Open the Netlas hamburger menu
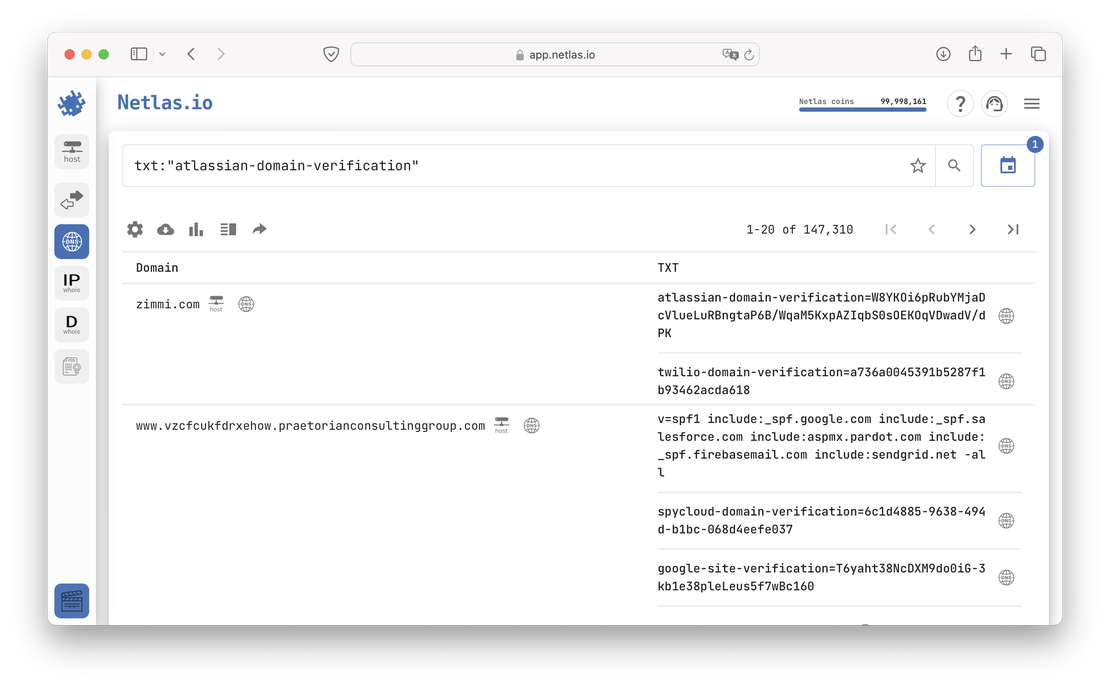Screen dimensions: 1110x688 click(1031, 103)
